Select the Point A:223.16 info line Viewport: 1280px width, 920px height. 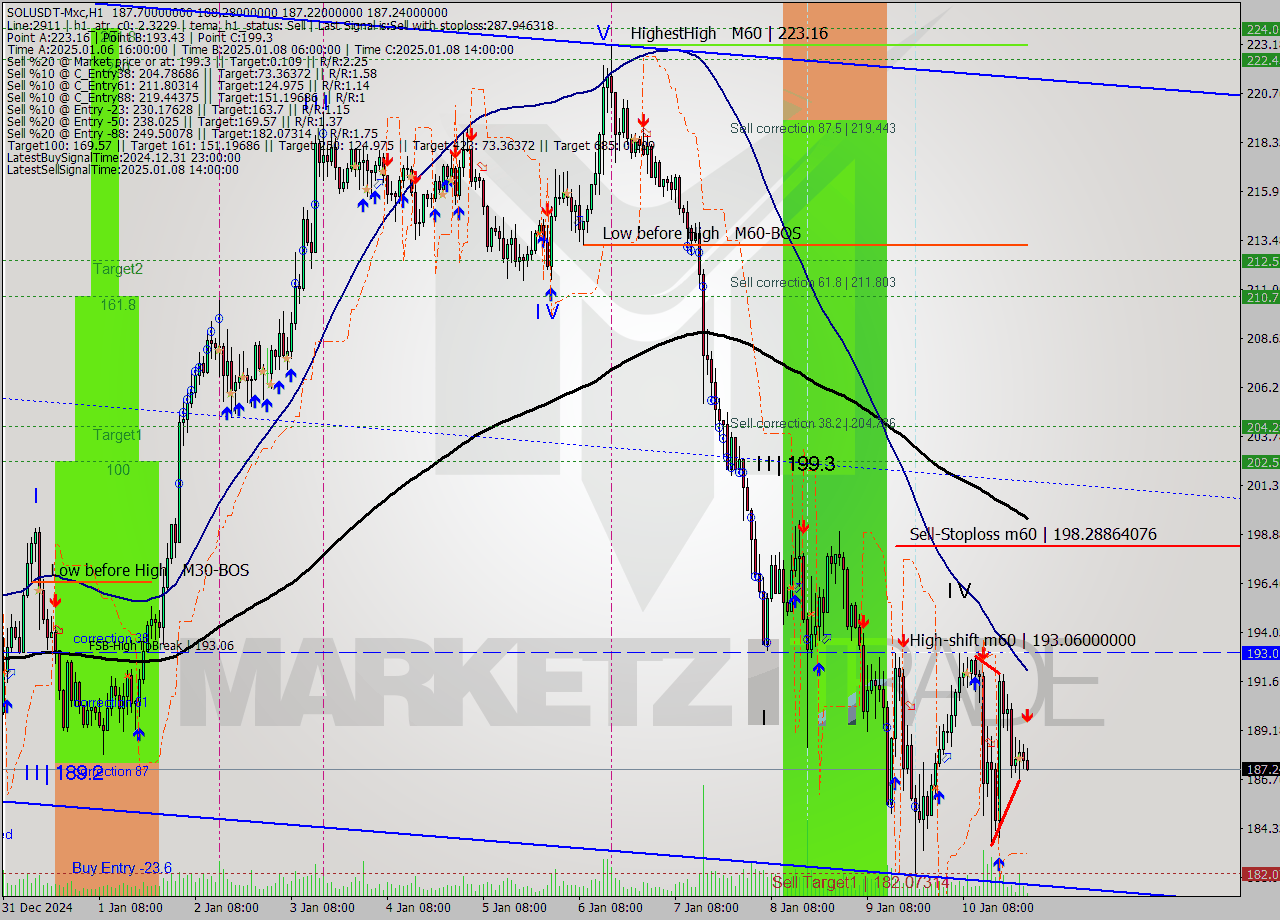(x=139, y=37)
